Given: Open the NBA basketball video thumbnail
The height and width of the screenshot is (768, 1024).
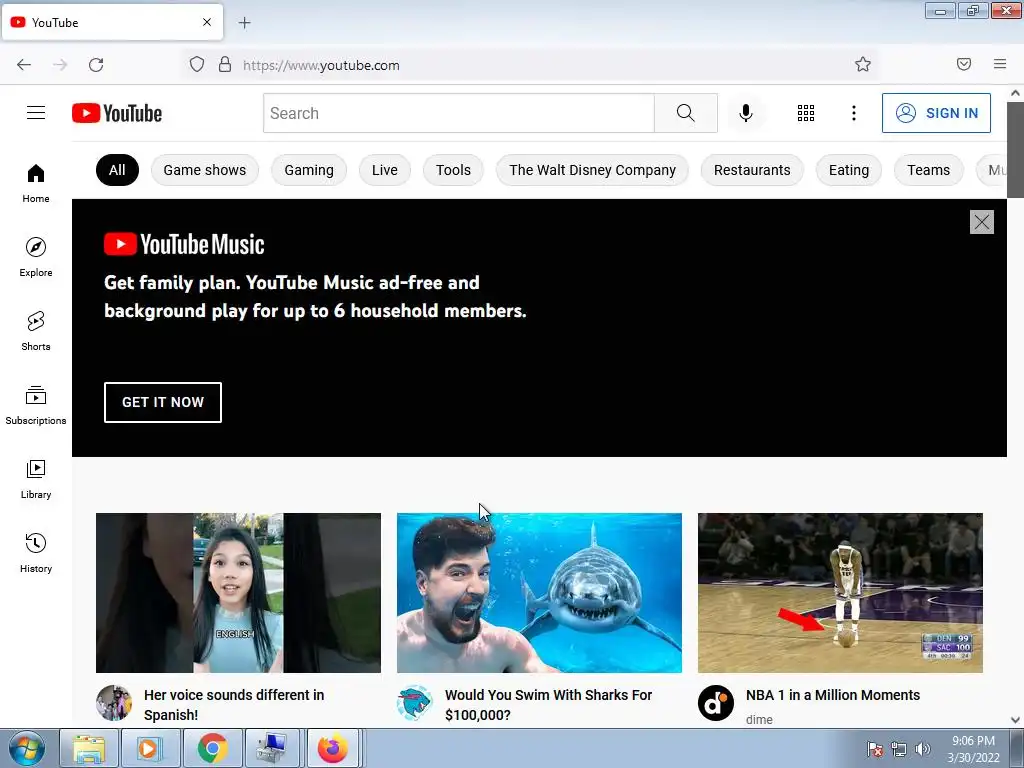Looking at the screenshot, I should tap(840, 593).
